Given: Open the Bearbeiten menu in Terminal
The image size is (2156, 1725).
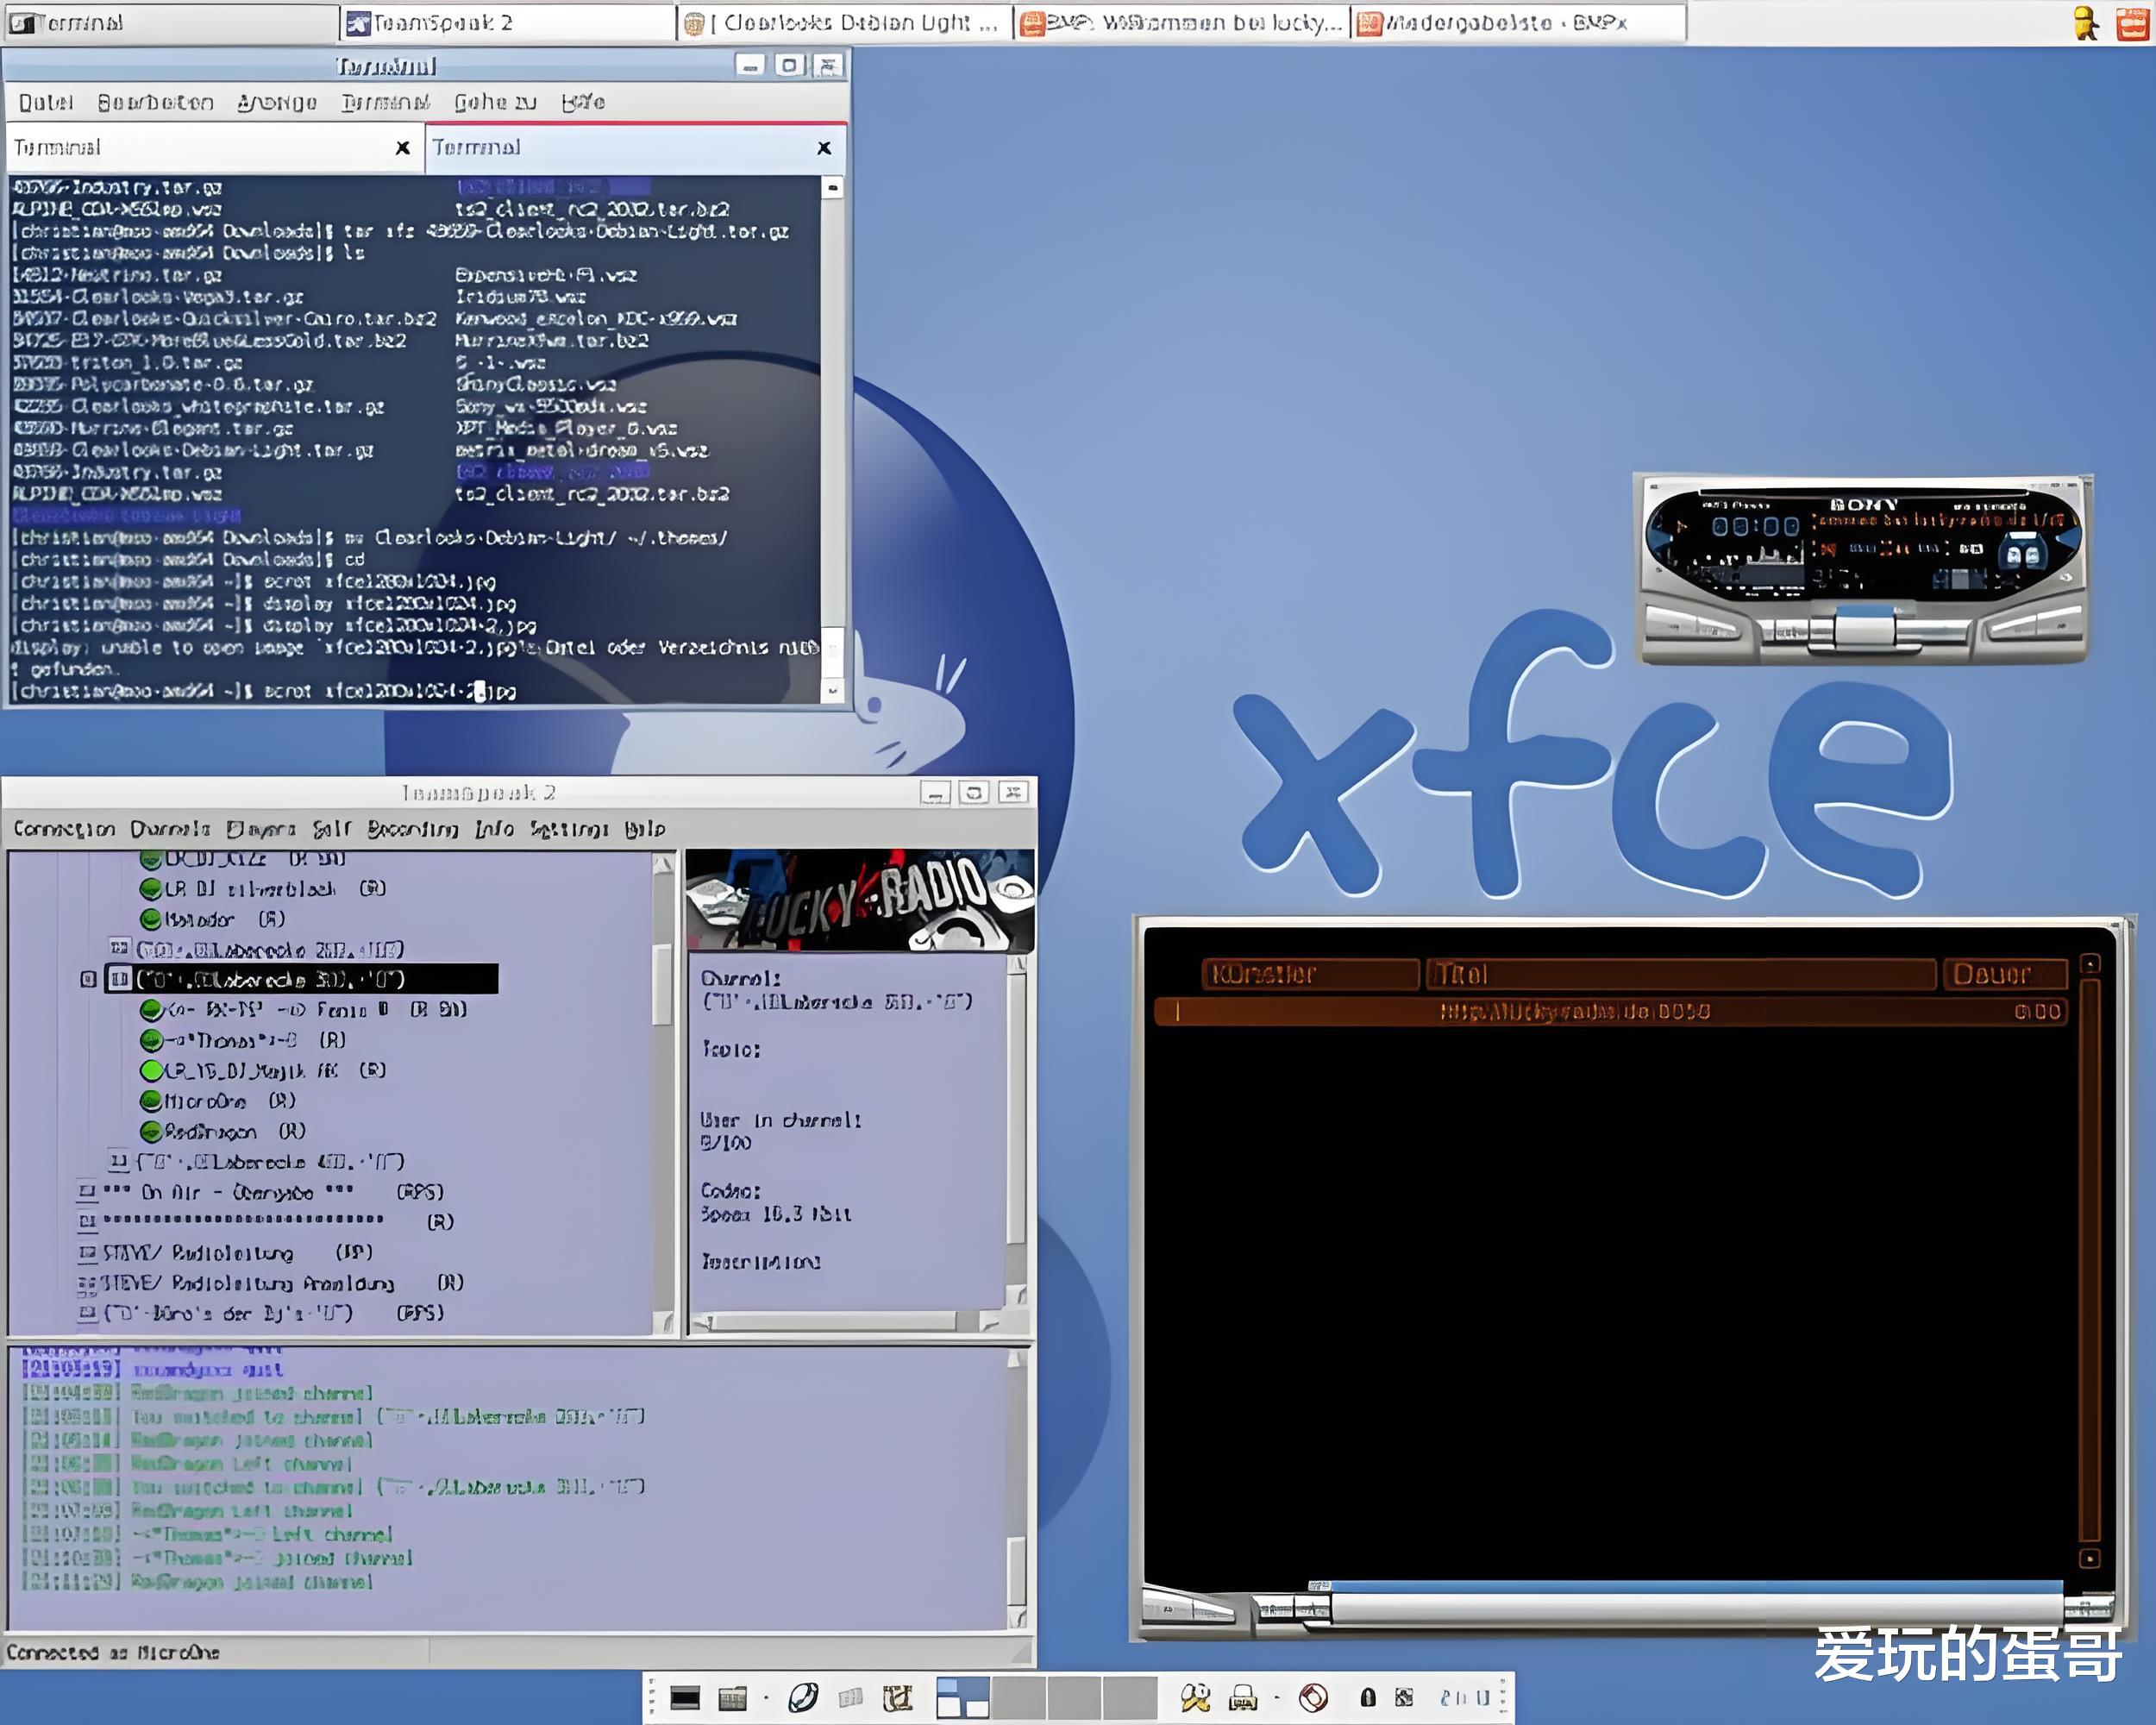Looking at the screenshot, I should pyautogui.click(x=155, y=102).
